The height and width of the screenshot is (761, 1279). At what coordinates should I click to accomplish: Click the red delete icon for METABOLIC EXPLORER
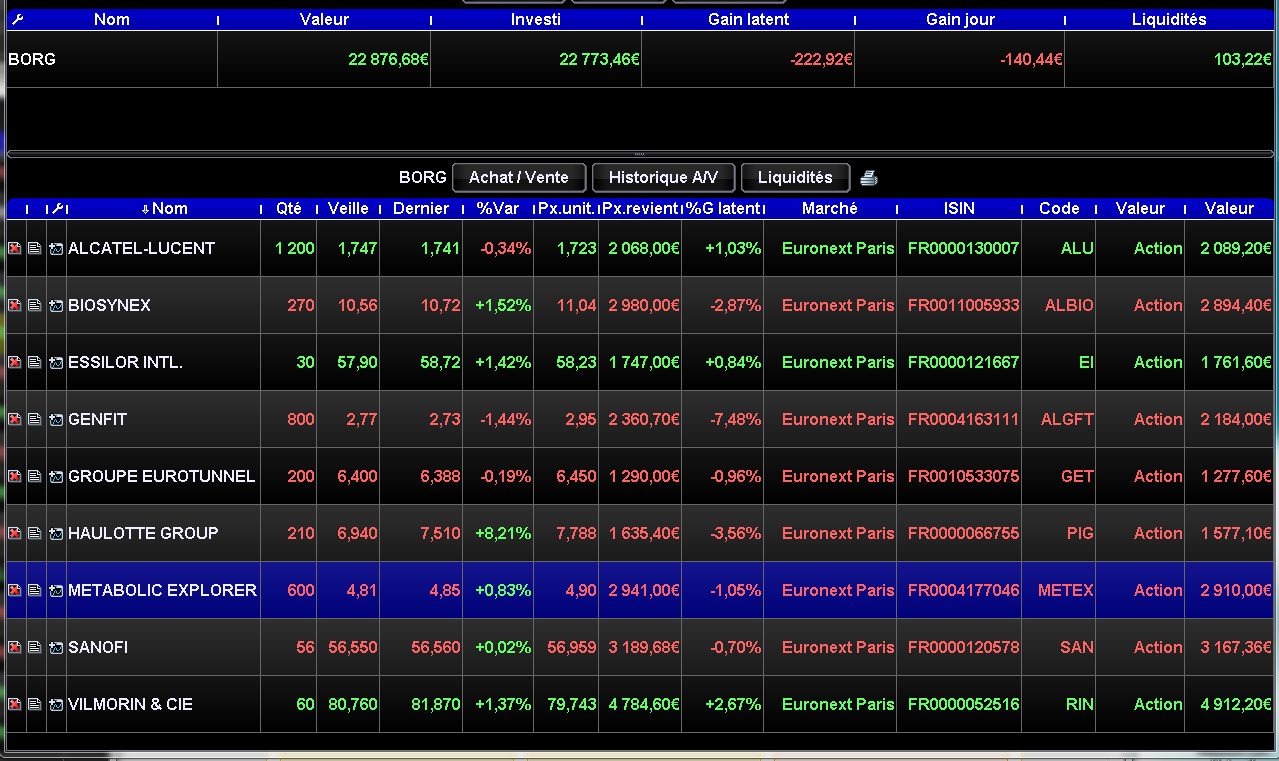pos(15,590)
